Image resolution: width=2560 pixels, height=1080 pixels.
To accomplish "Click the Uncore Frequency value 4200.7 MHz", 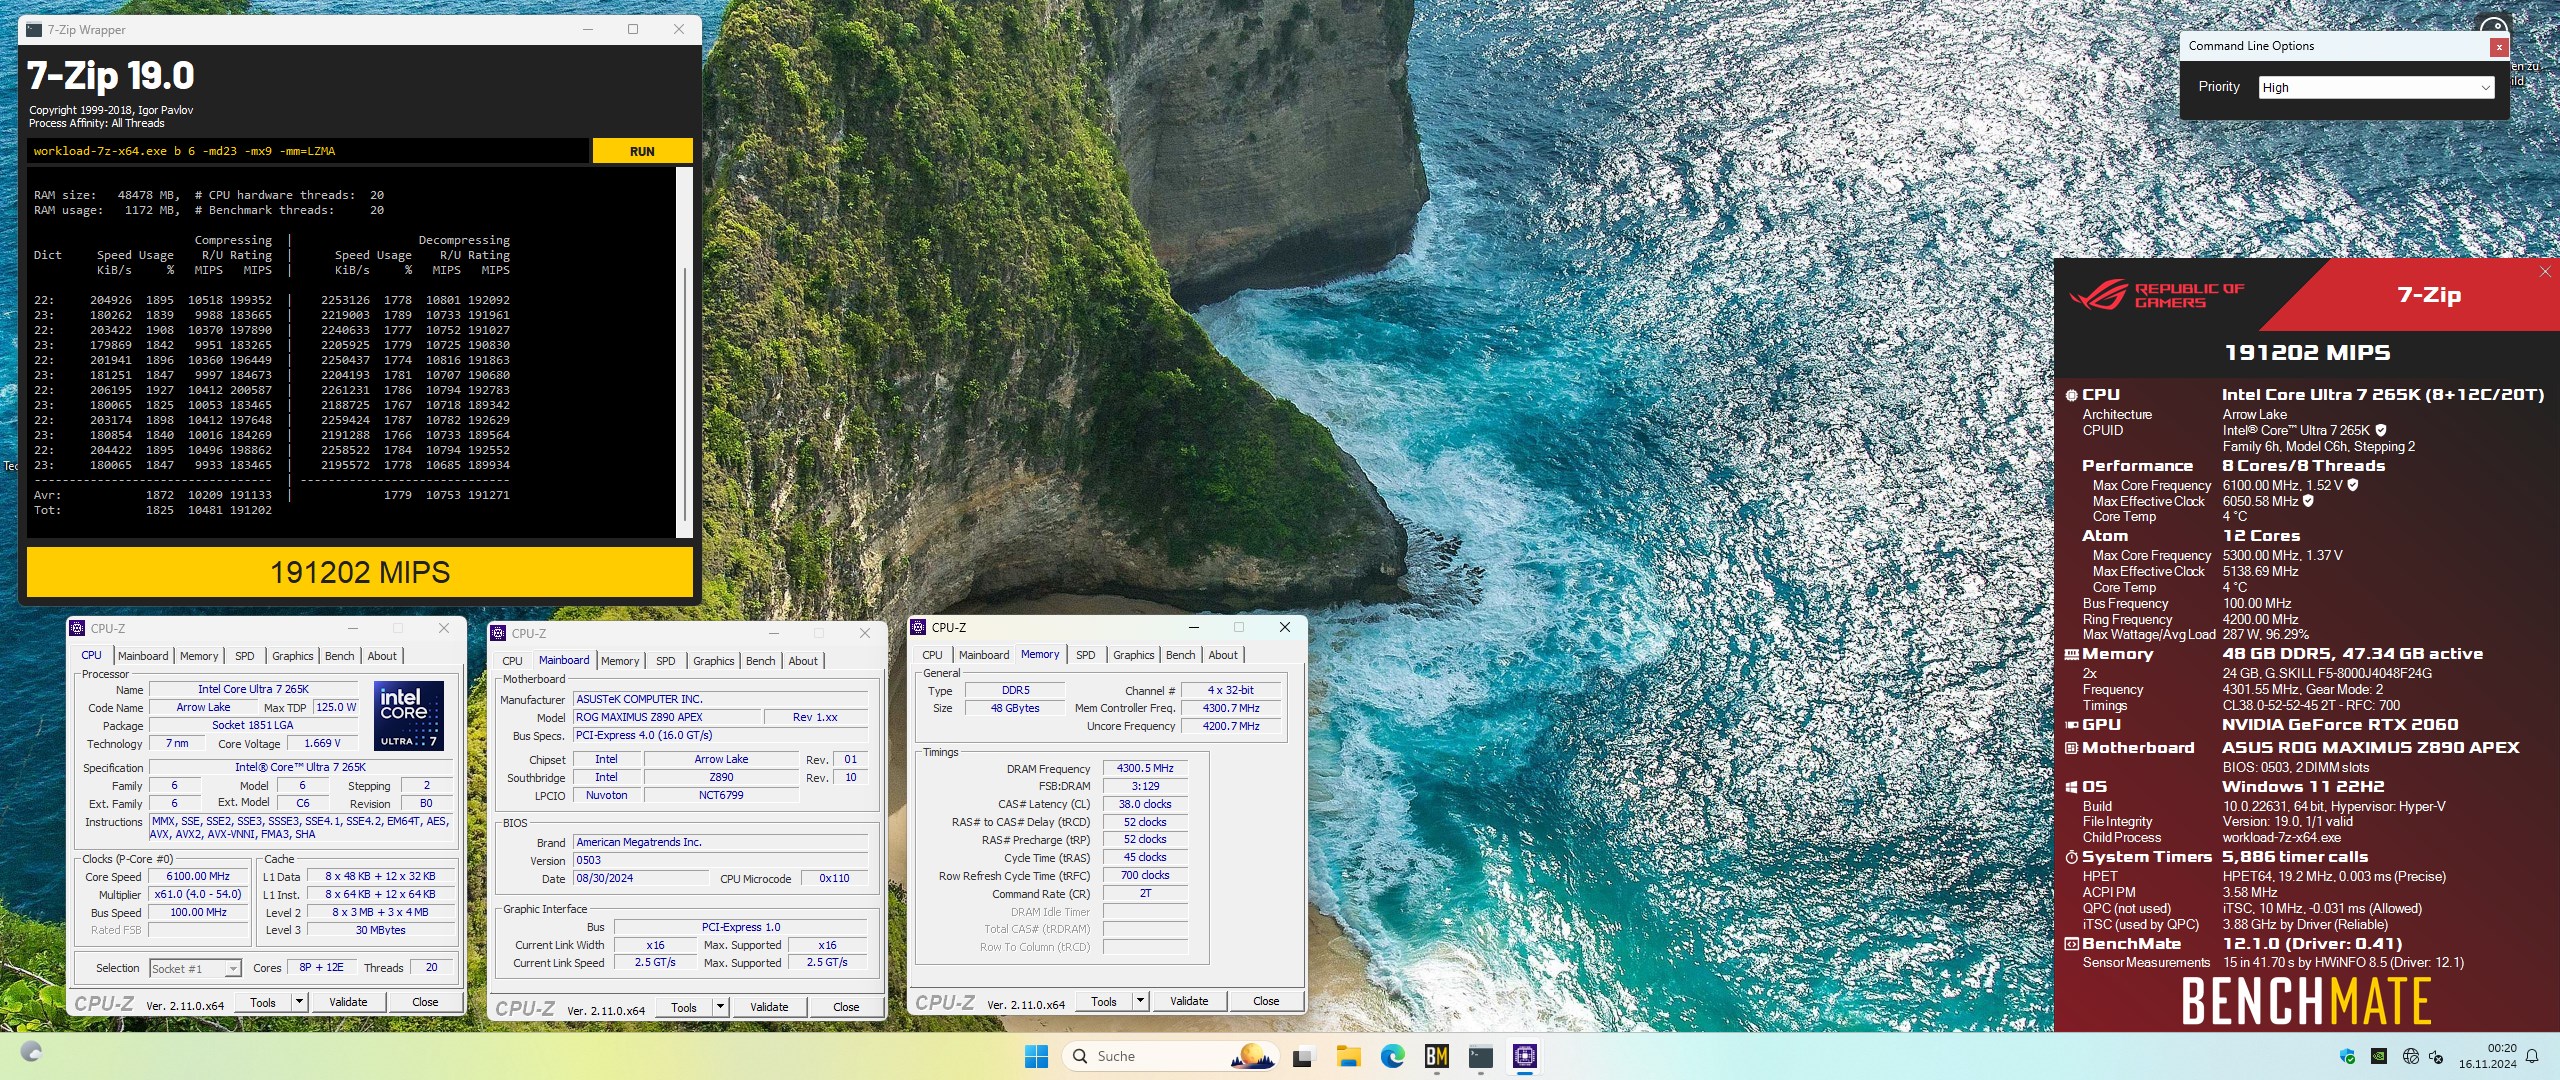I will tap(1231, 726).
